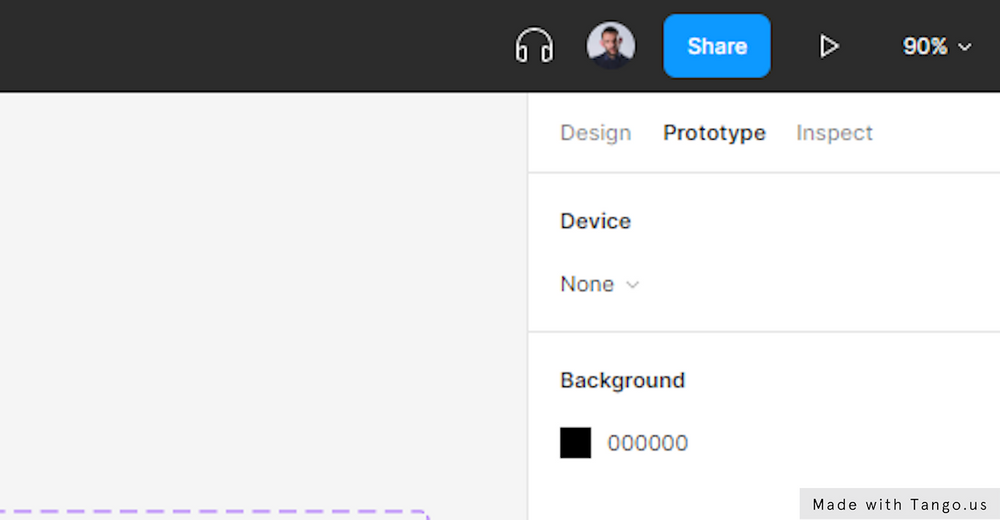Viewport: 1000px width, 520px height.
Task: Open the Device dropdown showing None
Action: (x=599, y=284)
